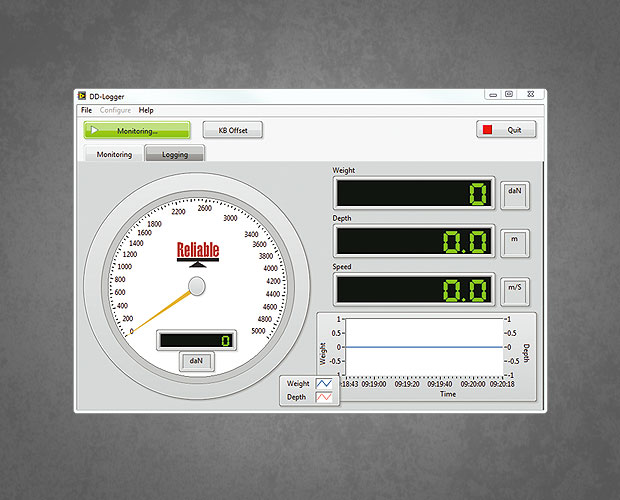
Task: Open the File menu
Action: click(x=86, y=110)
